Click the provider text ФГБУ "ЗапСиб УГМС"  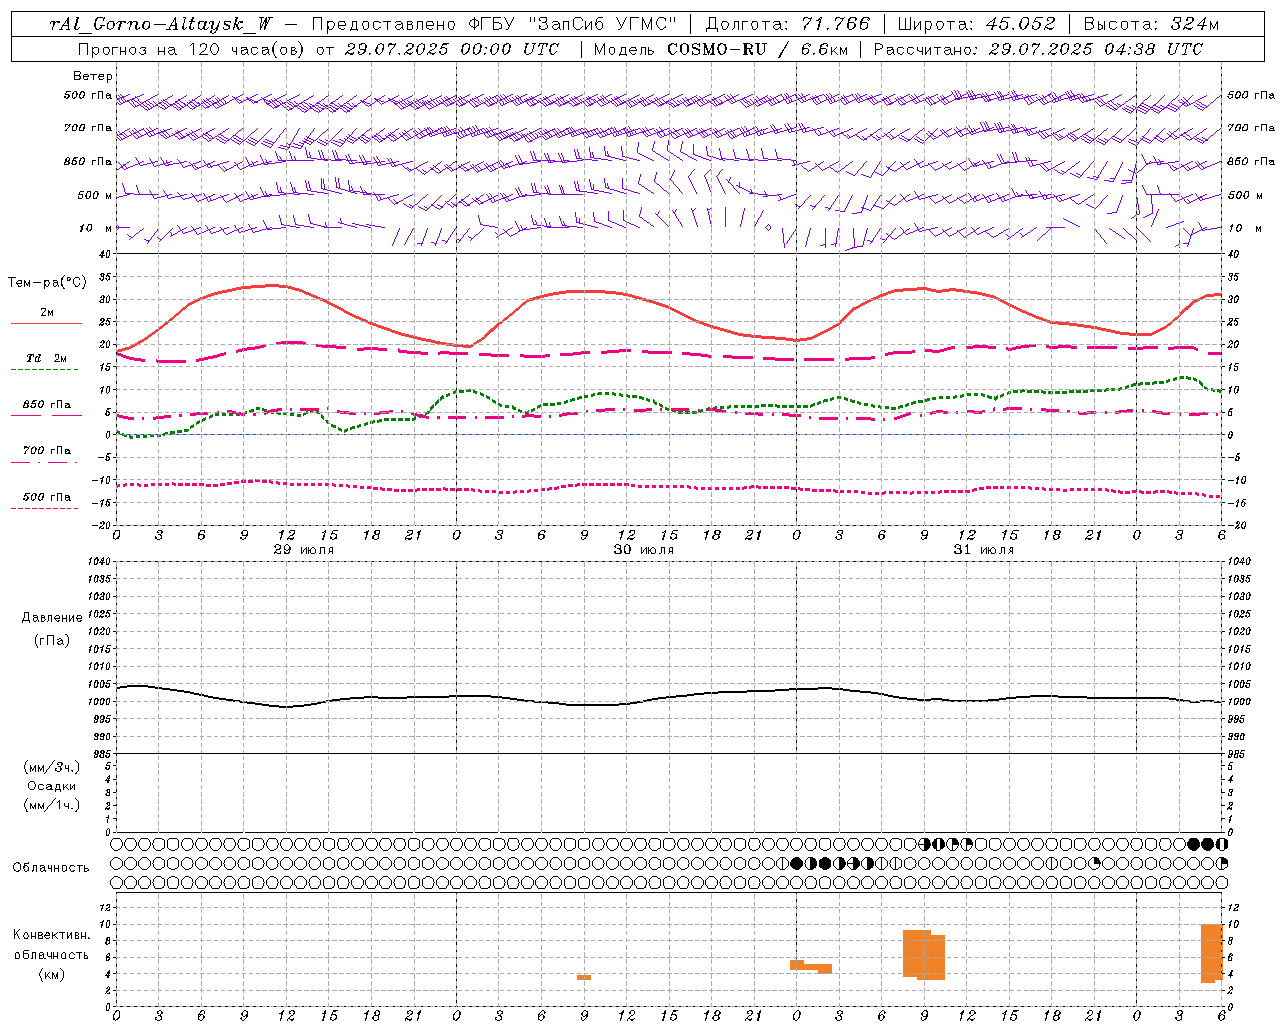[x=572, y=24]
